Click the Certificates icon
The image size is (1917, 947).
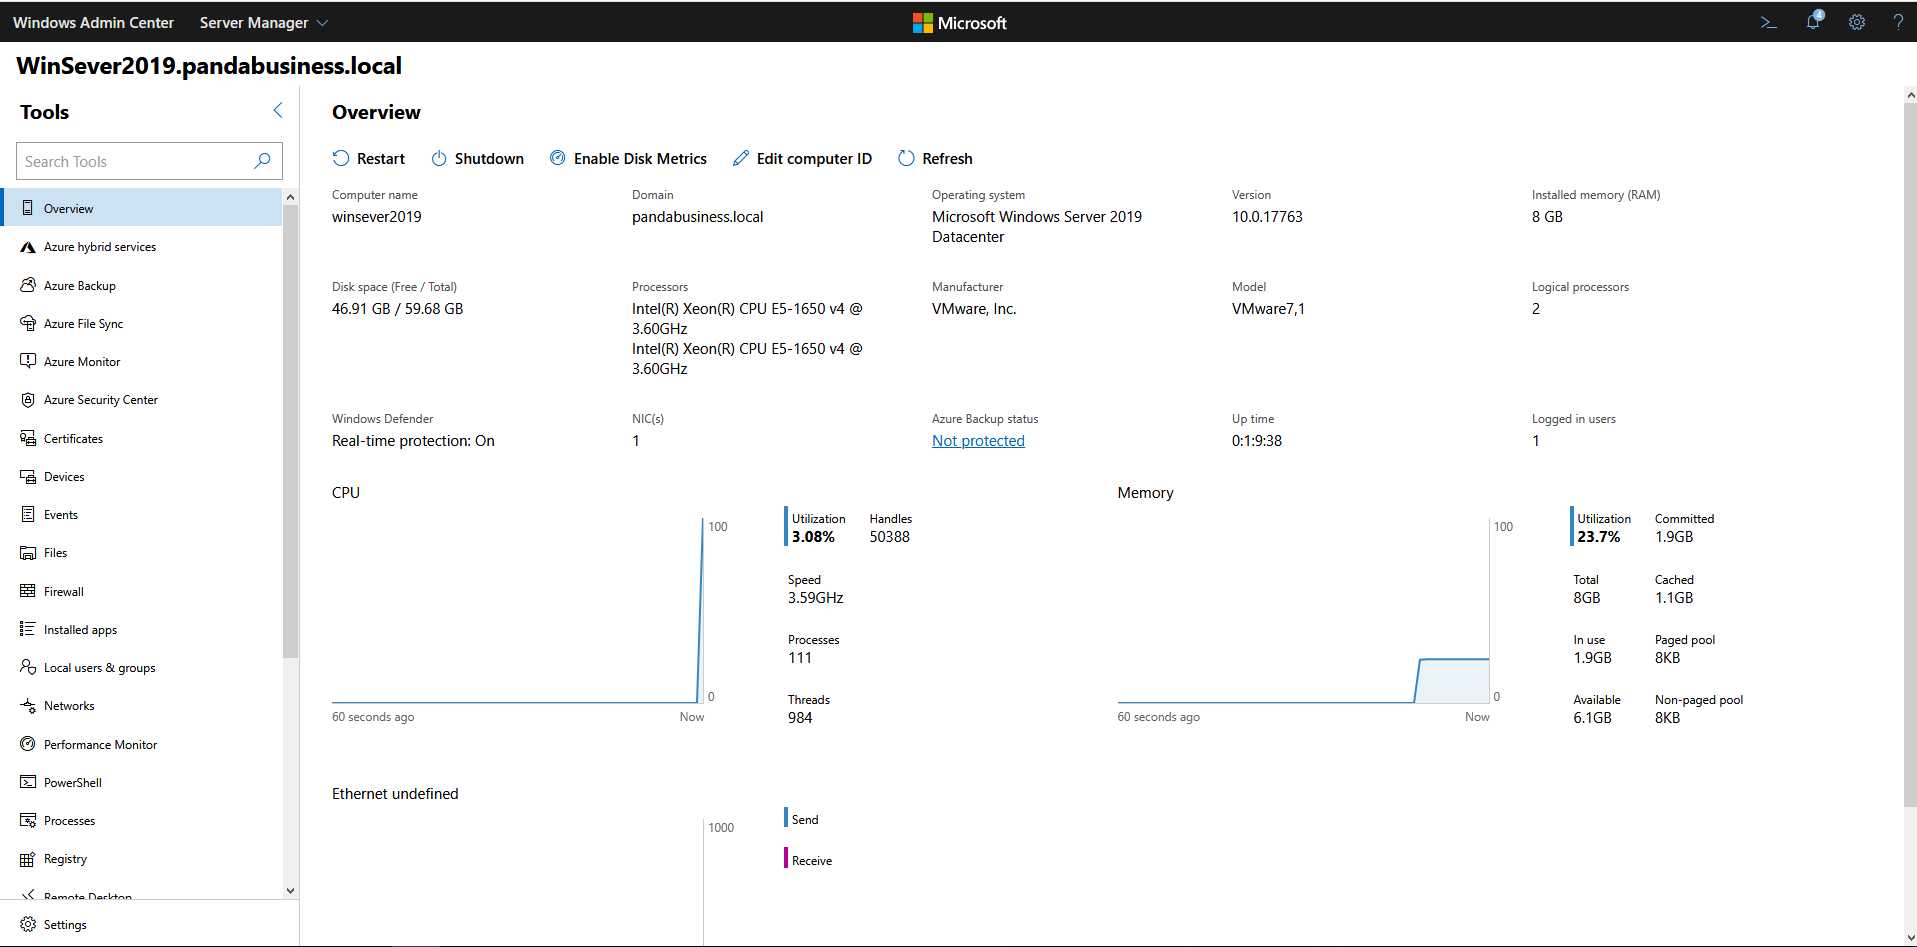tap(28, 438)
